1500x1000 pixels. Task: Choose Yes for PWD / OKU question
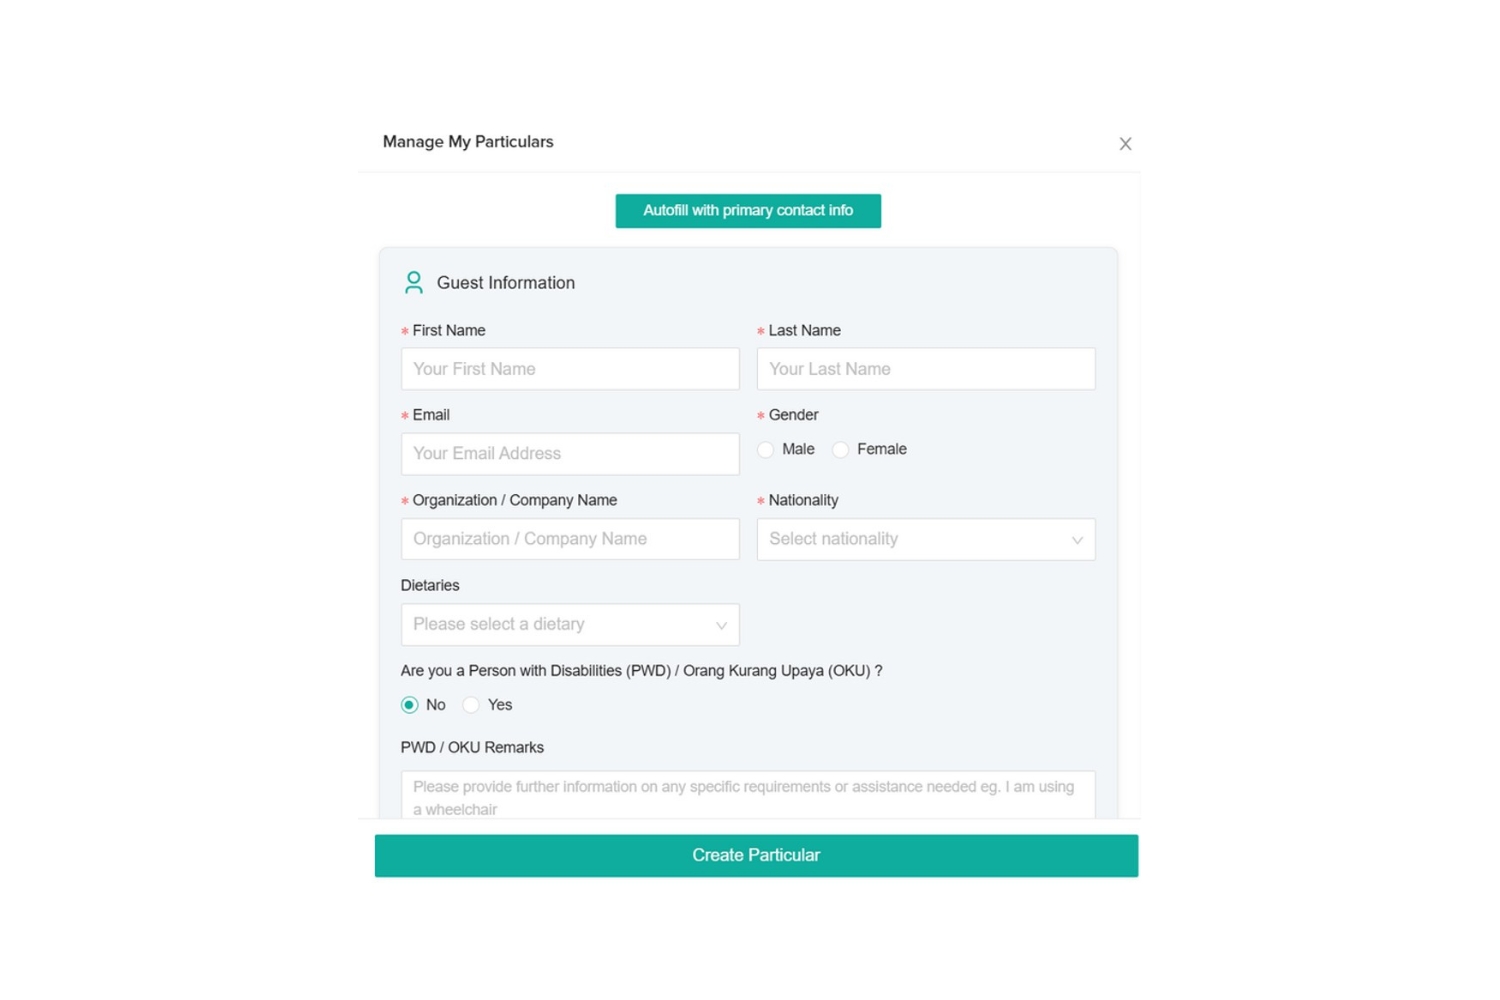coord(471,705)
